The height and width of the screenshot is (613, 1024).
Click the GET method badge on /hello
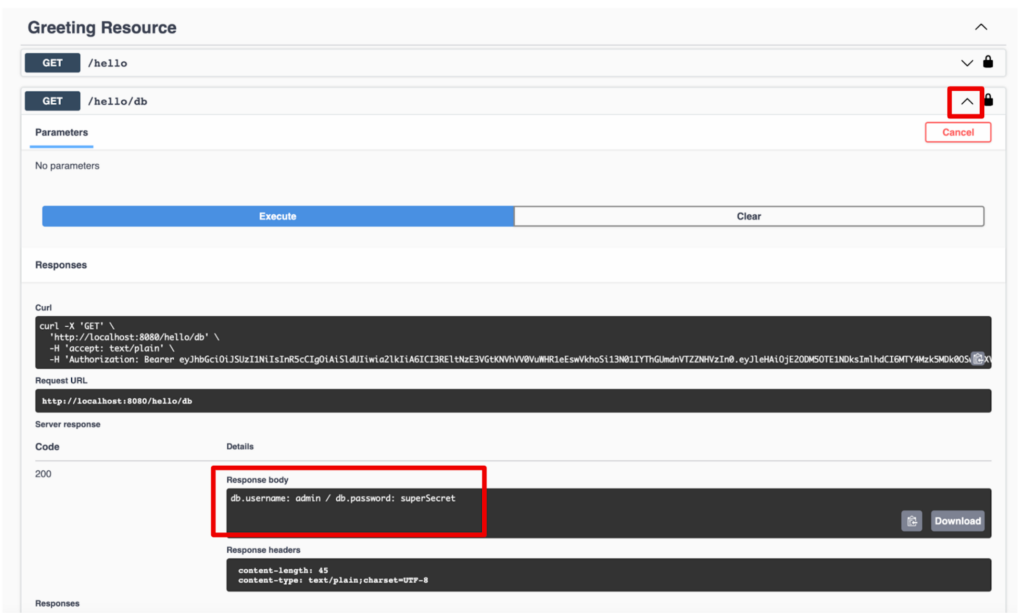51,62
